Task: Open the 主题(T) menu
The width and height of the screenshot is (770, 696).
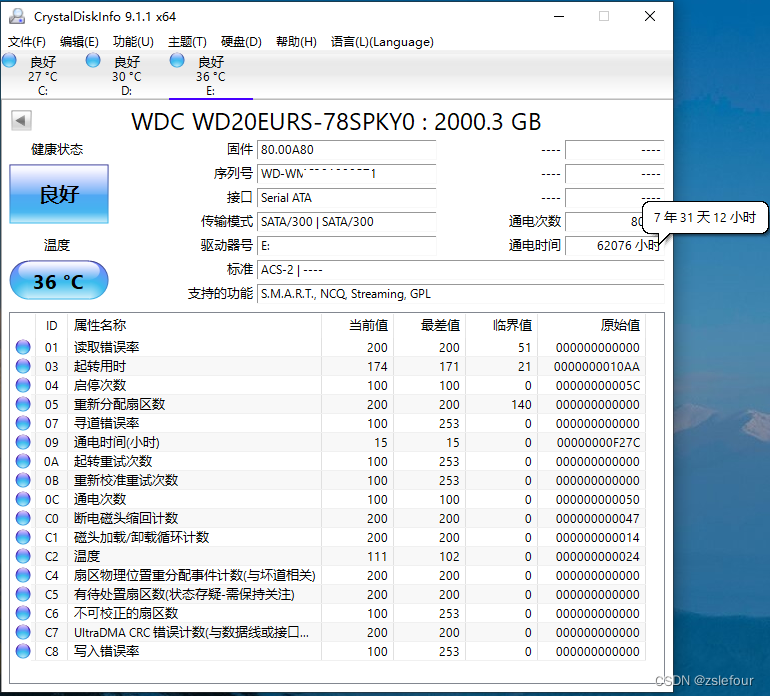Action: click(x=187, y=42)
